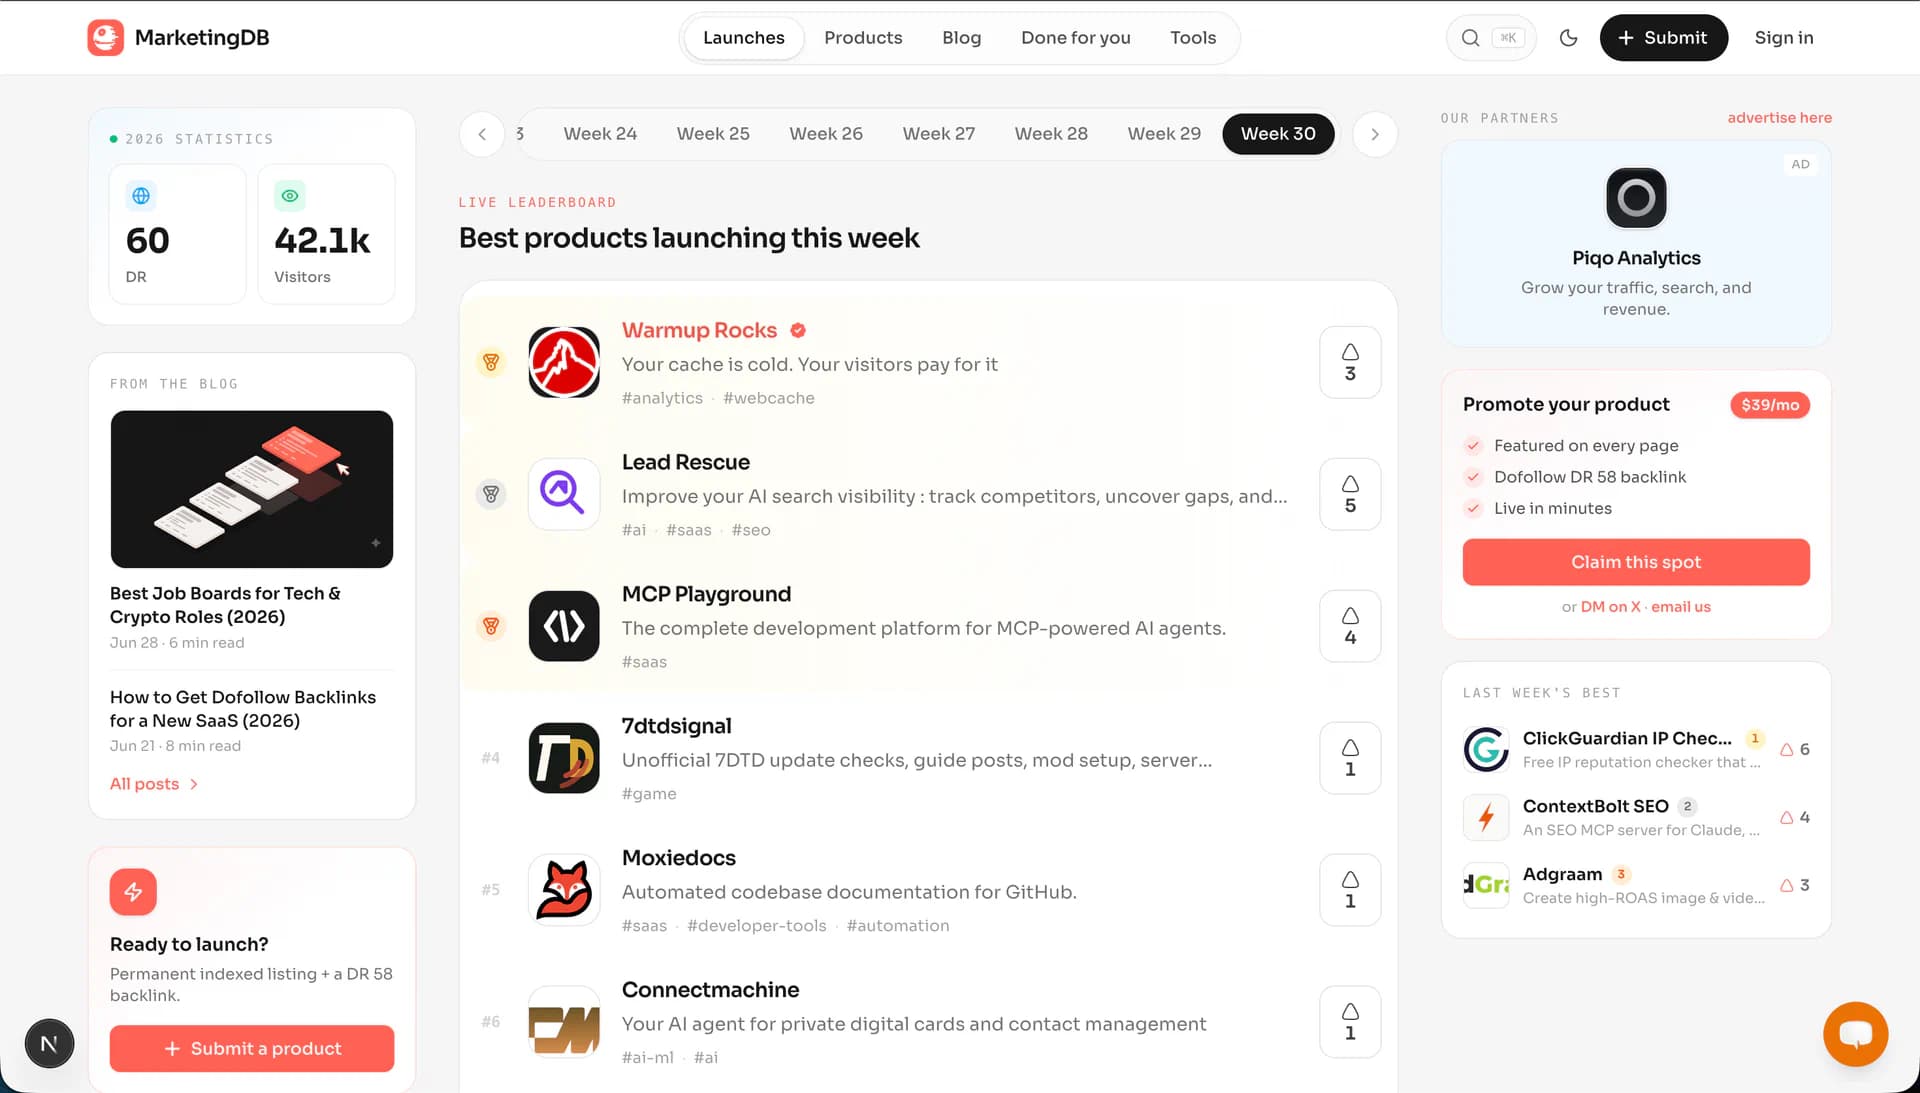Click the Piqo Analytics logo icon

coord(1636,198)
